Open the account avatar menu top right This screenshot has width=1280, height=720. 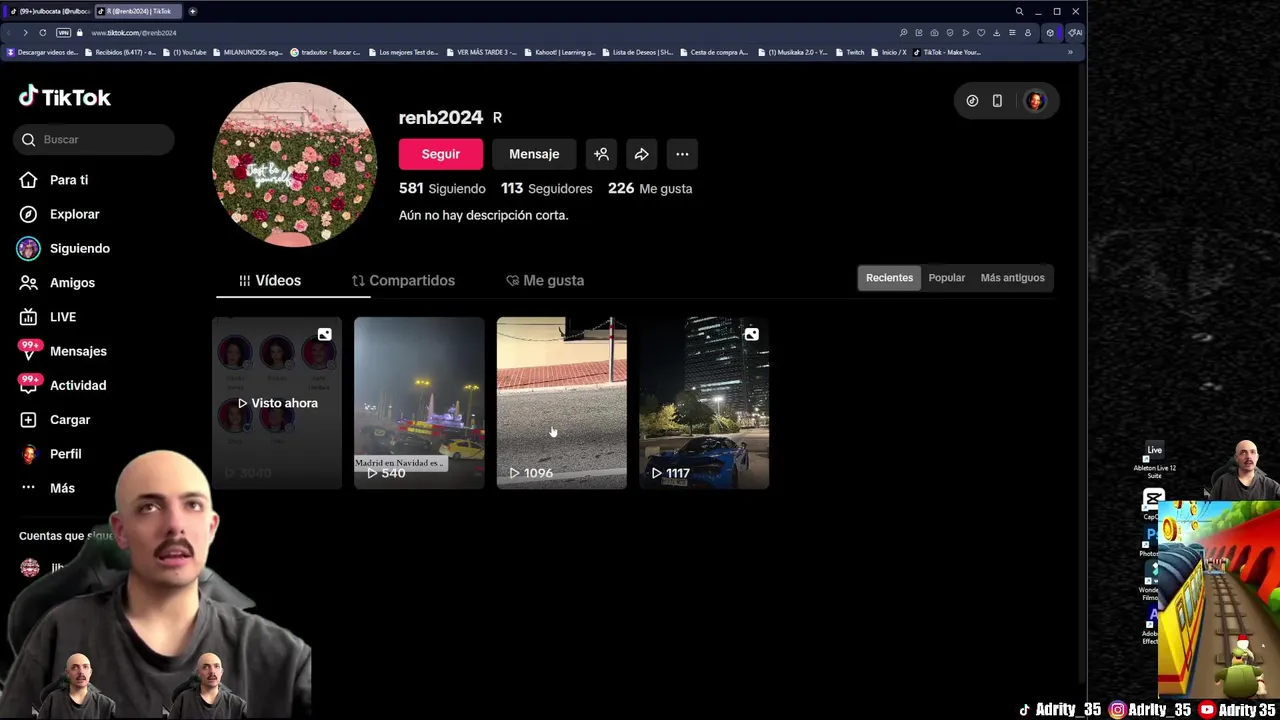[1035, 101]
